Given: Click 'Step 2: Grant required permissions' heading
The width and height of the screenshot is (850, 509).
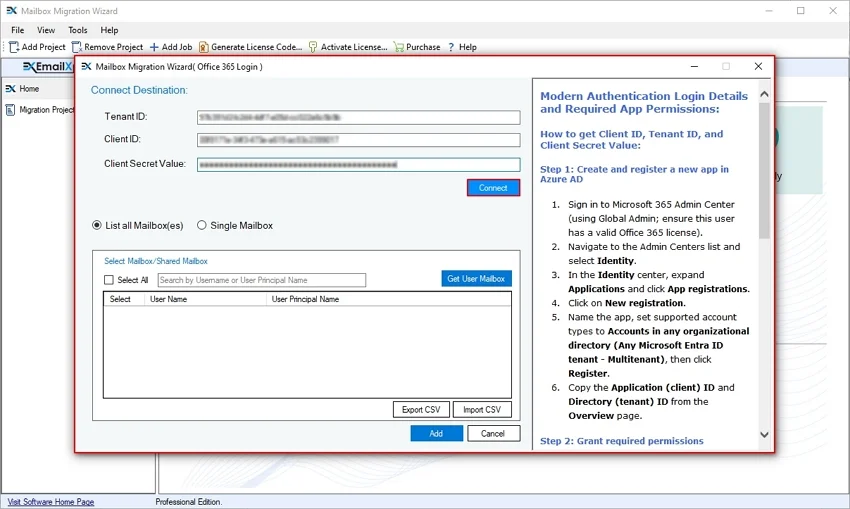Looking at the screenshot, I should tap(621, 441).
